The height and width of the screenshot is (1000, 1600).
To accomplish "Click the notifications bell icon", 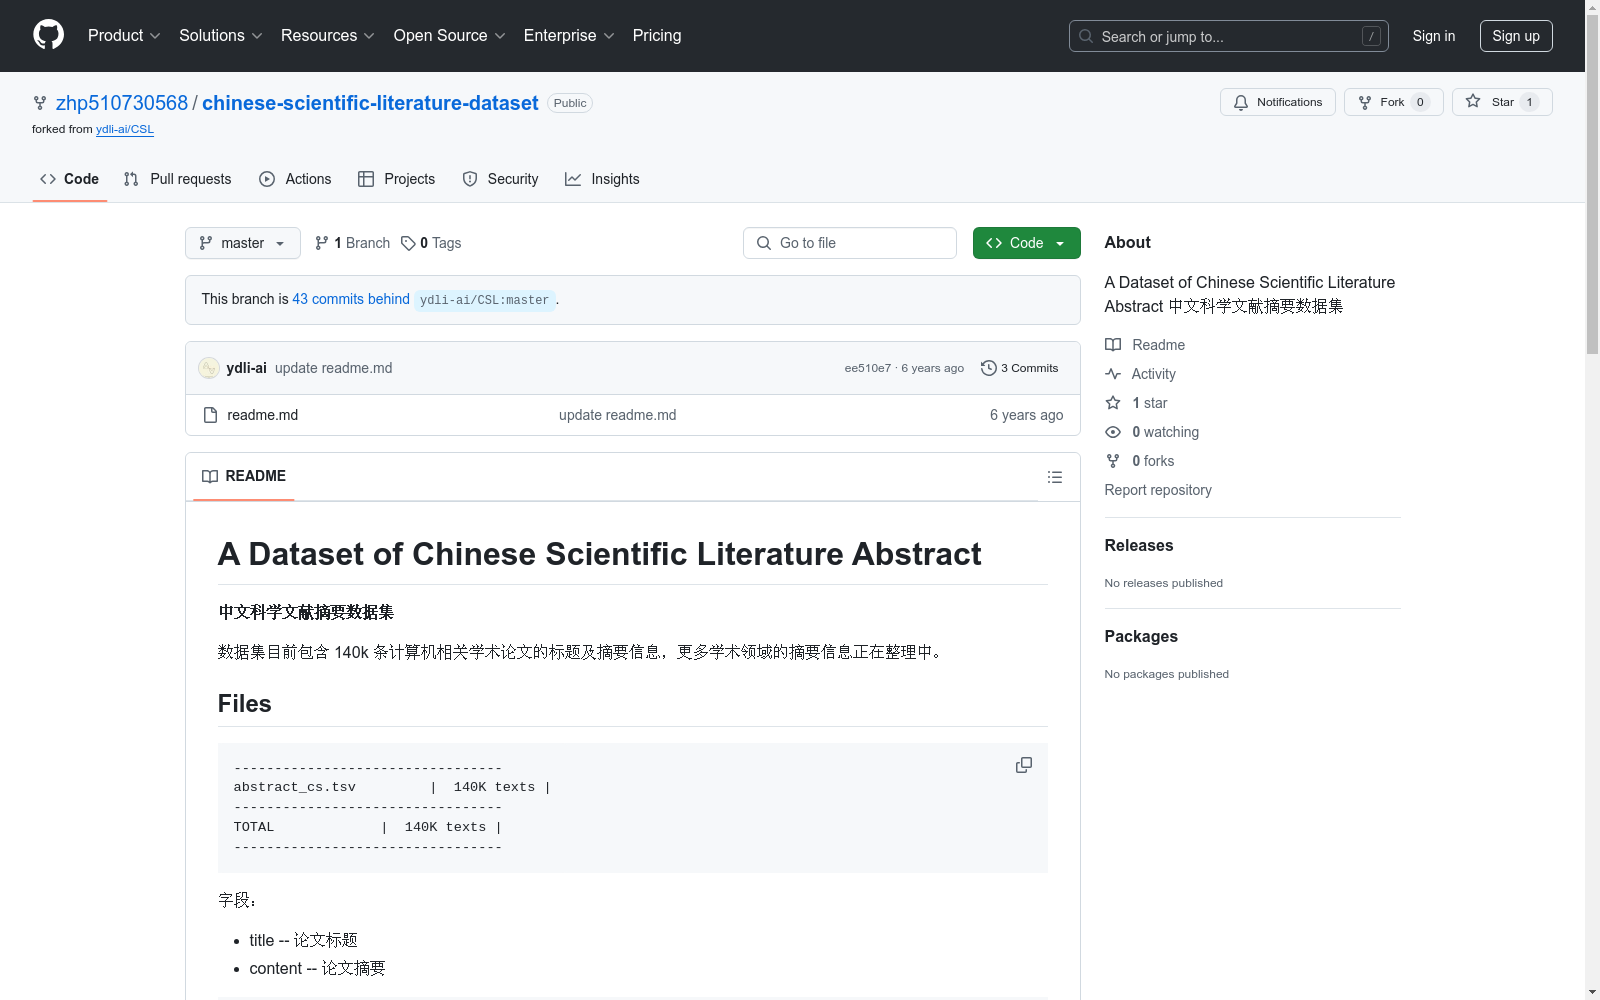I will point(1241,102).
